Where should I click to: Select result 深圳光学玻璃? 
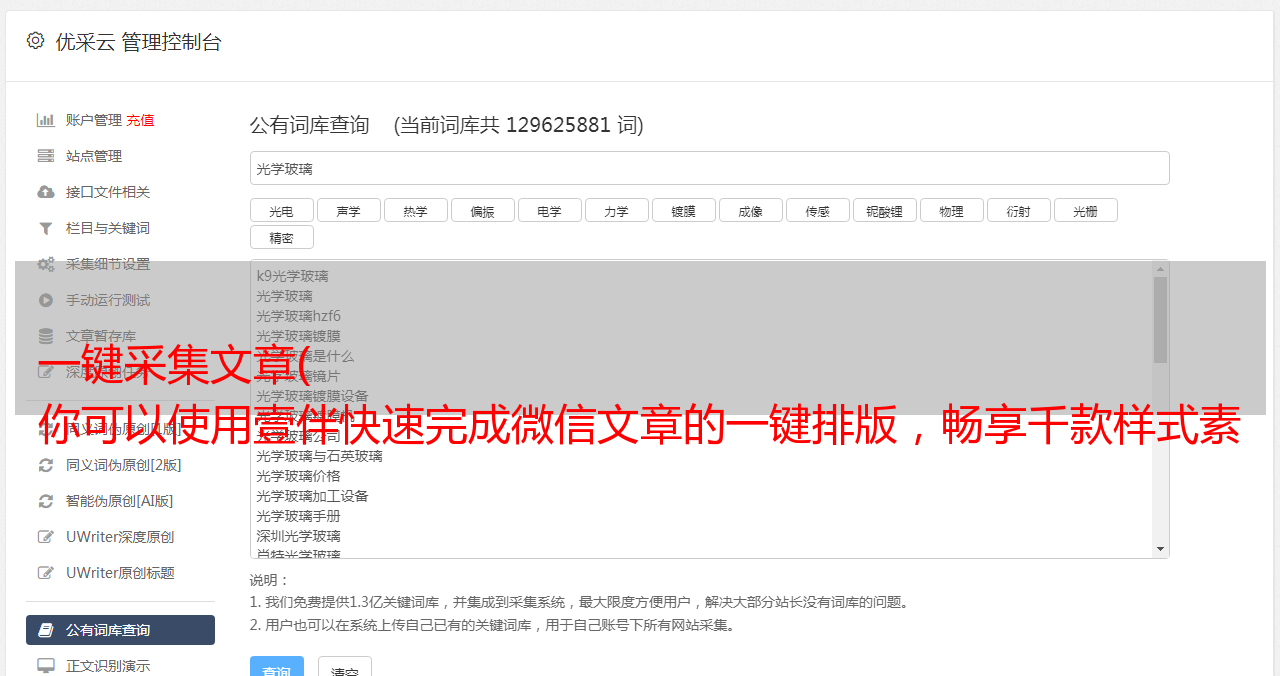tap(298, 536)
